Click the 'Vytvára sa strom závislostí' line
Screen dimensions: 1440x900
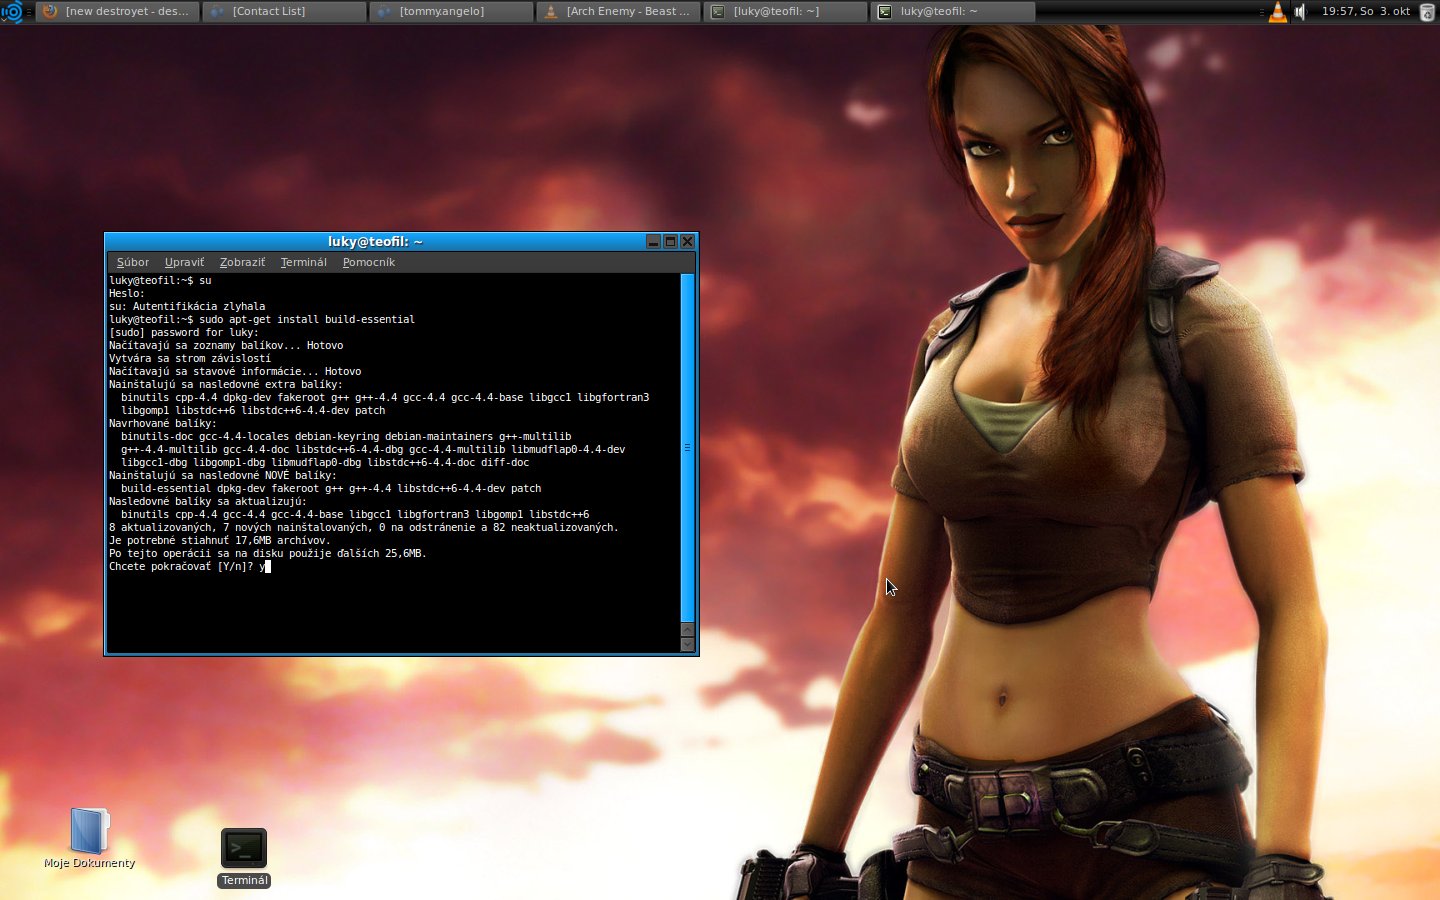coord(189,358)
